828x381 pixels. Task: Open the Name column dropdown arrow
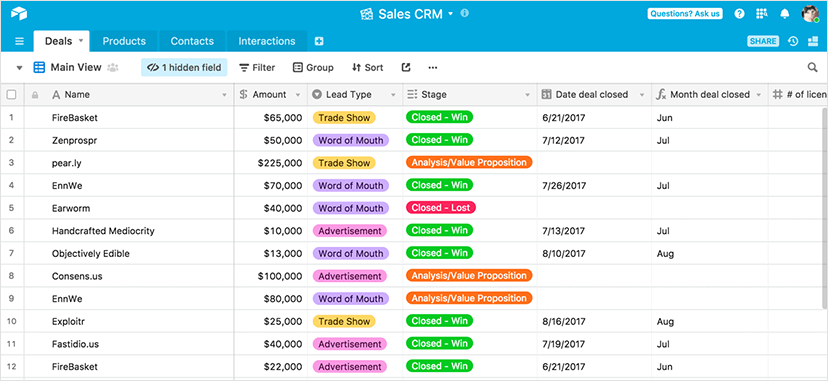(224, 95)
